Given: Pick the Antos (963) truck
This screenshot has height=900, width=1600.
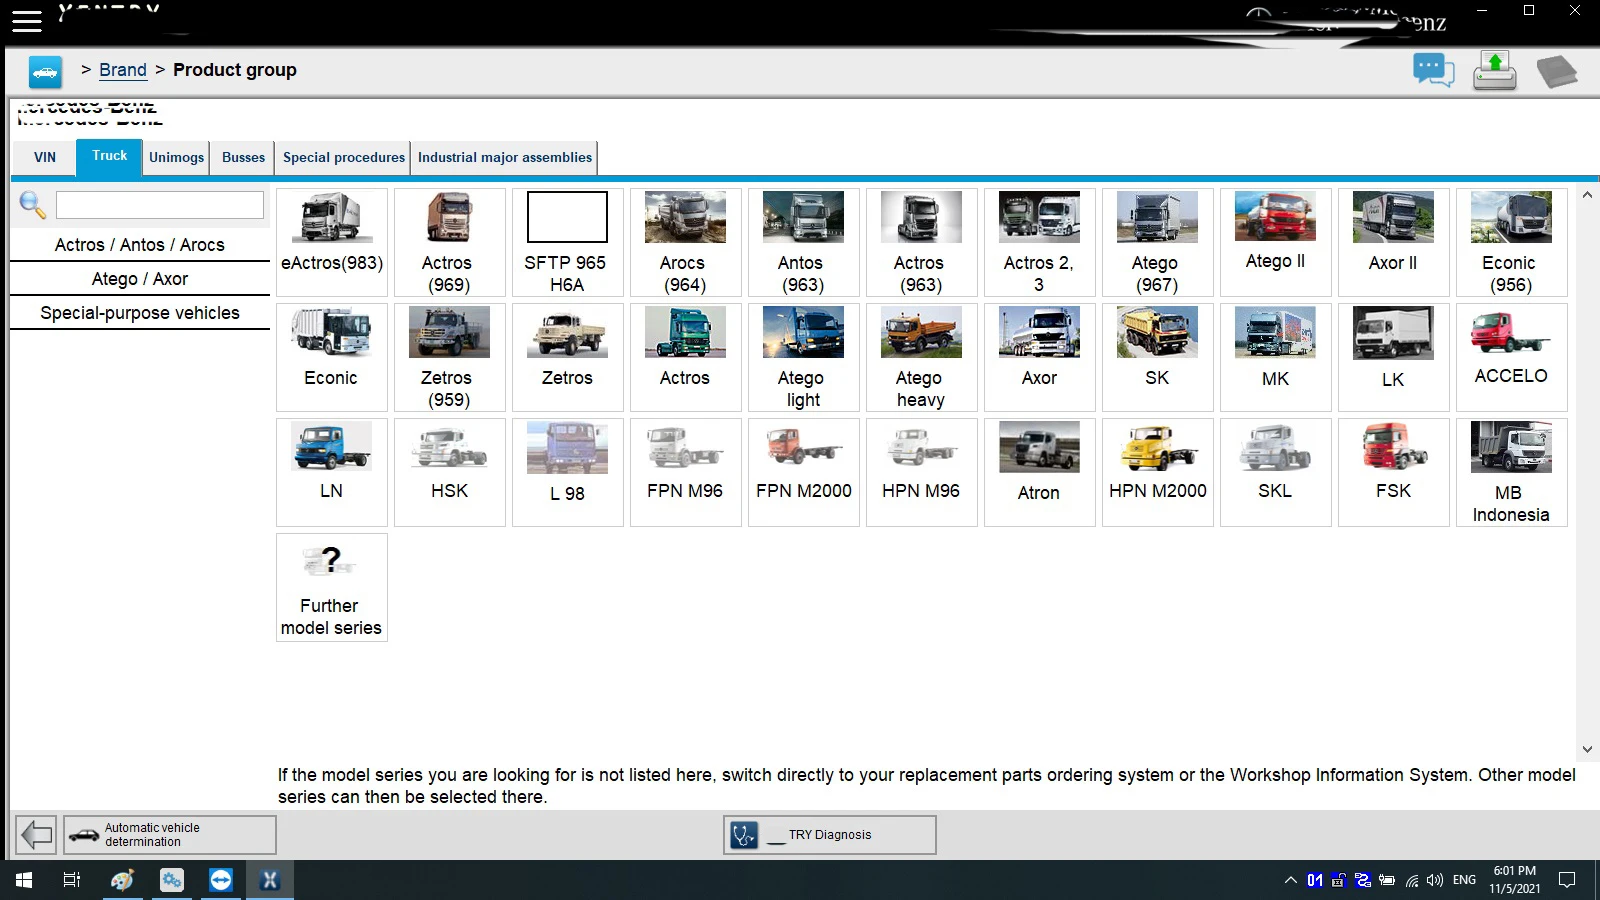Looking at the screenshot, I should tap(804, 242).
